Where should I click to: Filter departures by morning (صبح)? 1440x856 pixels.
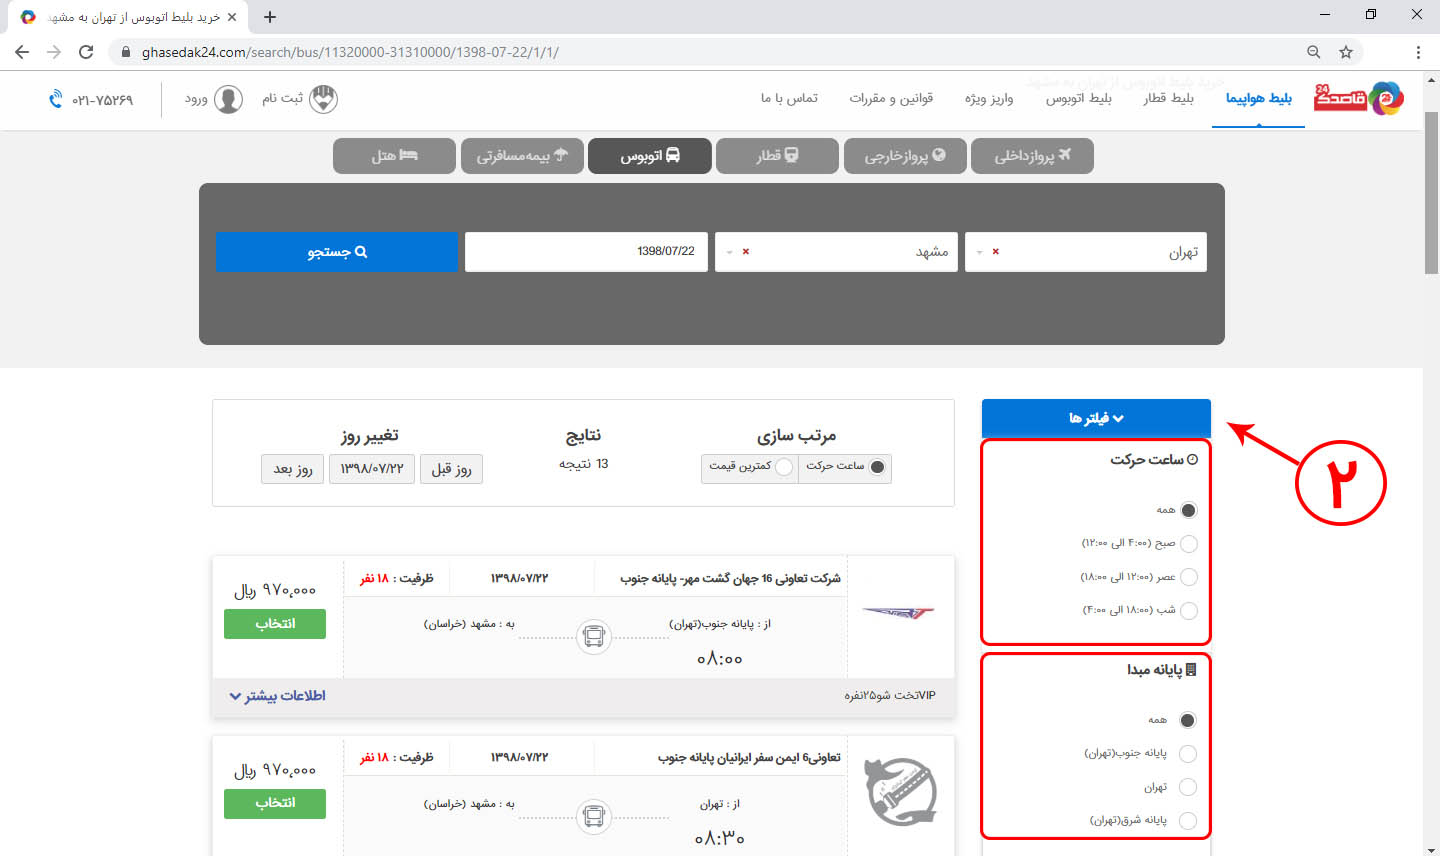pos(1188,544)
